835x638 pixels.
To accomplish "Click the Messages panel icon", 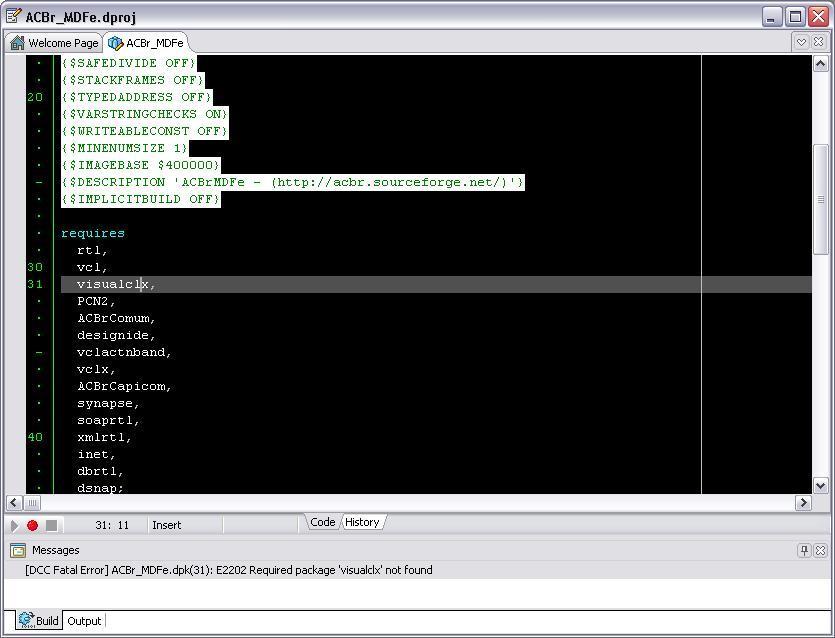I will tap(18, 551).
